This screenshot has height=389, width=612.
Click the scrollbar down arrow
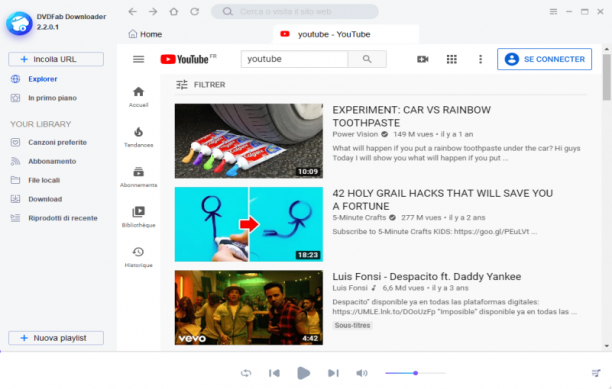[x=607, y=346]
